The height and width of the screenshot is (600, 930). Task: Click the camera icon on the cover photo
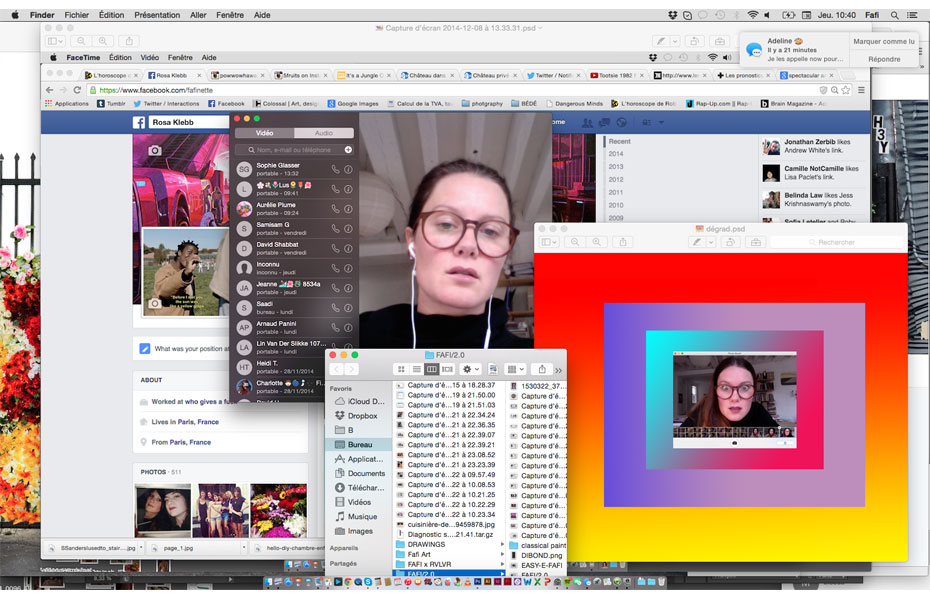pyautogui.click(x=155, y=151)
